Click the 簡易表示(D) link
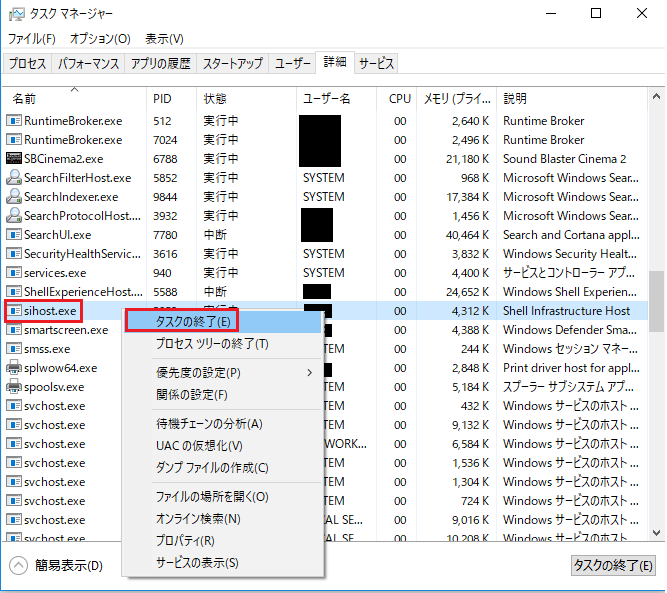The width and height of the screenshot is (667, 593). [x=69, y=566]
